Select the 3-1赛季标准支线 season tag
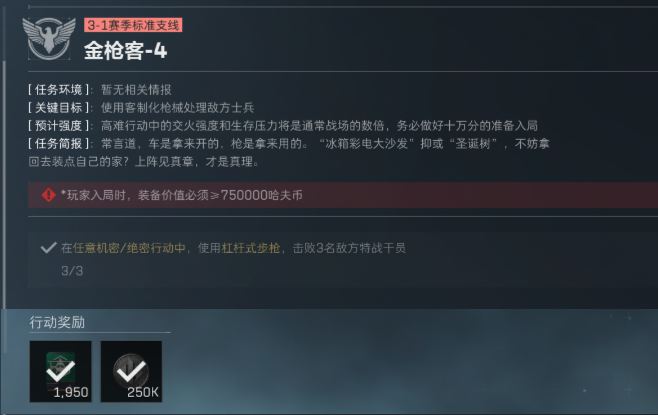The width and height of the screenshot is (658, 415). coord(133,25)
